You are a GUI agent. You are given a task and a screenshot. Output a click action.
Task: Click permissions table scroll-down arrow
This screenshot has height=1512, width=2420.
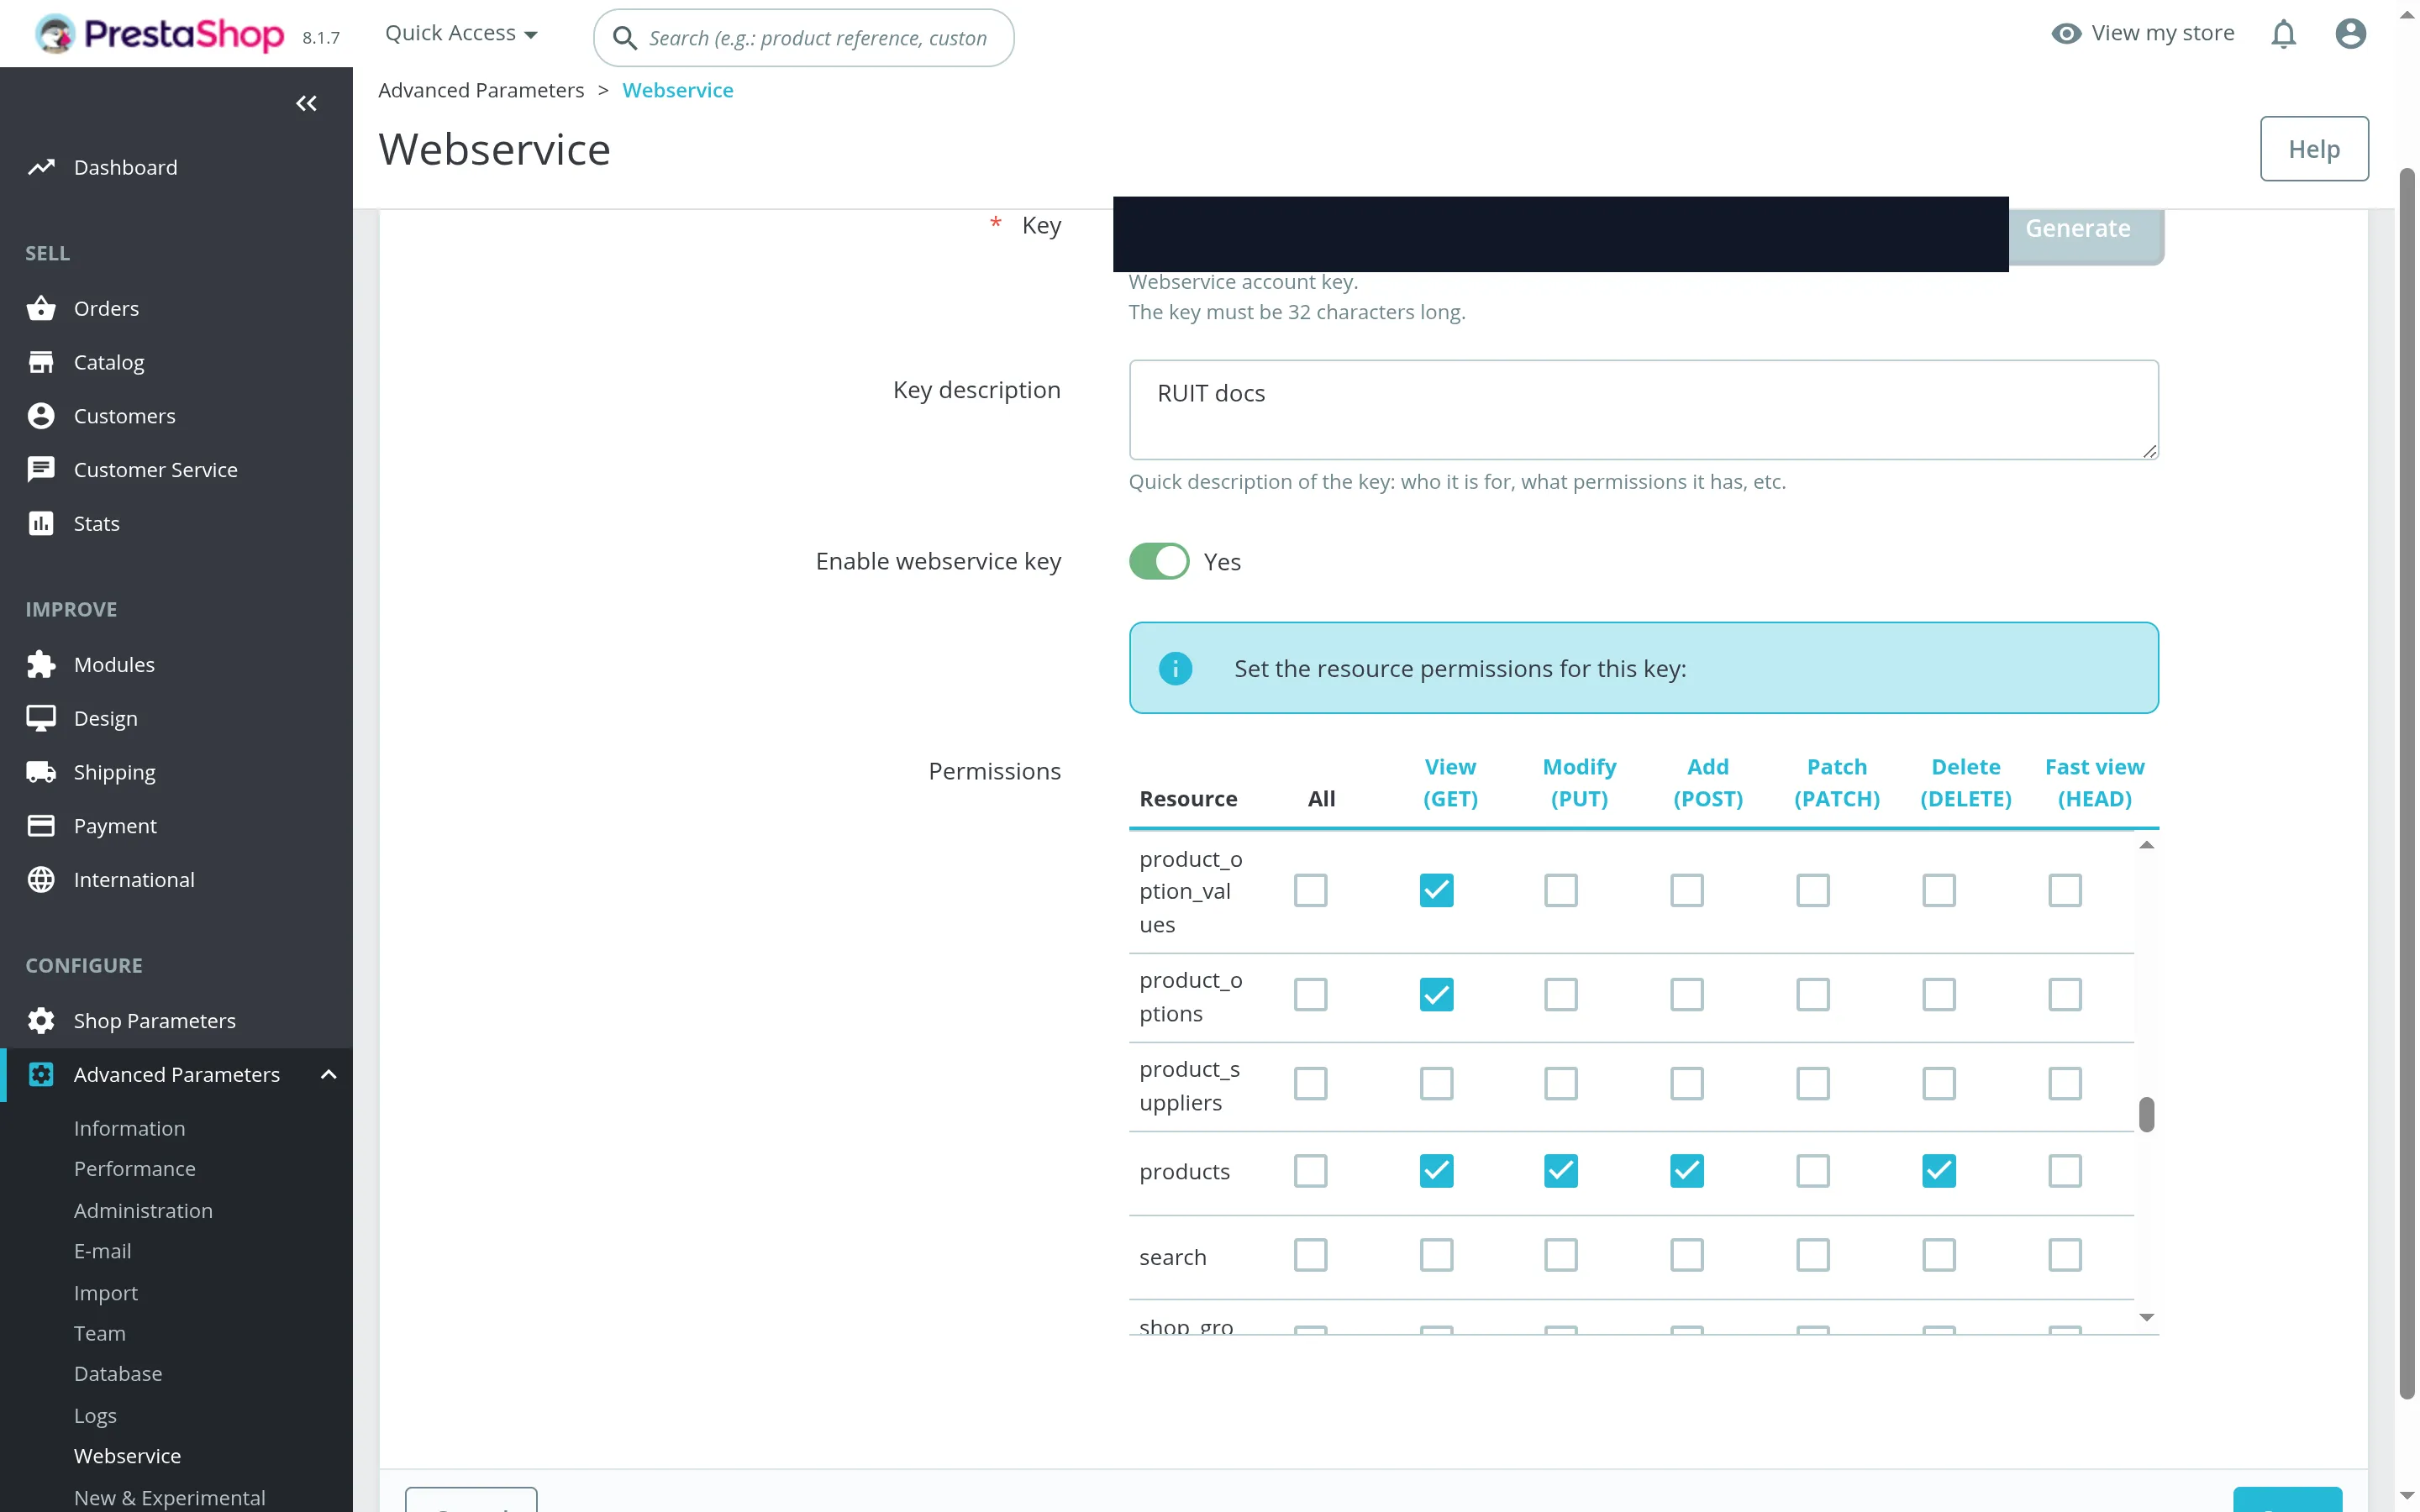point(2146,1318)
